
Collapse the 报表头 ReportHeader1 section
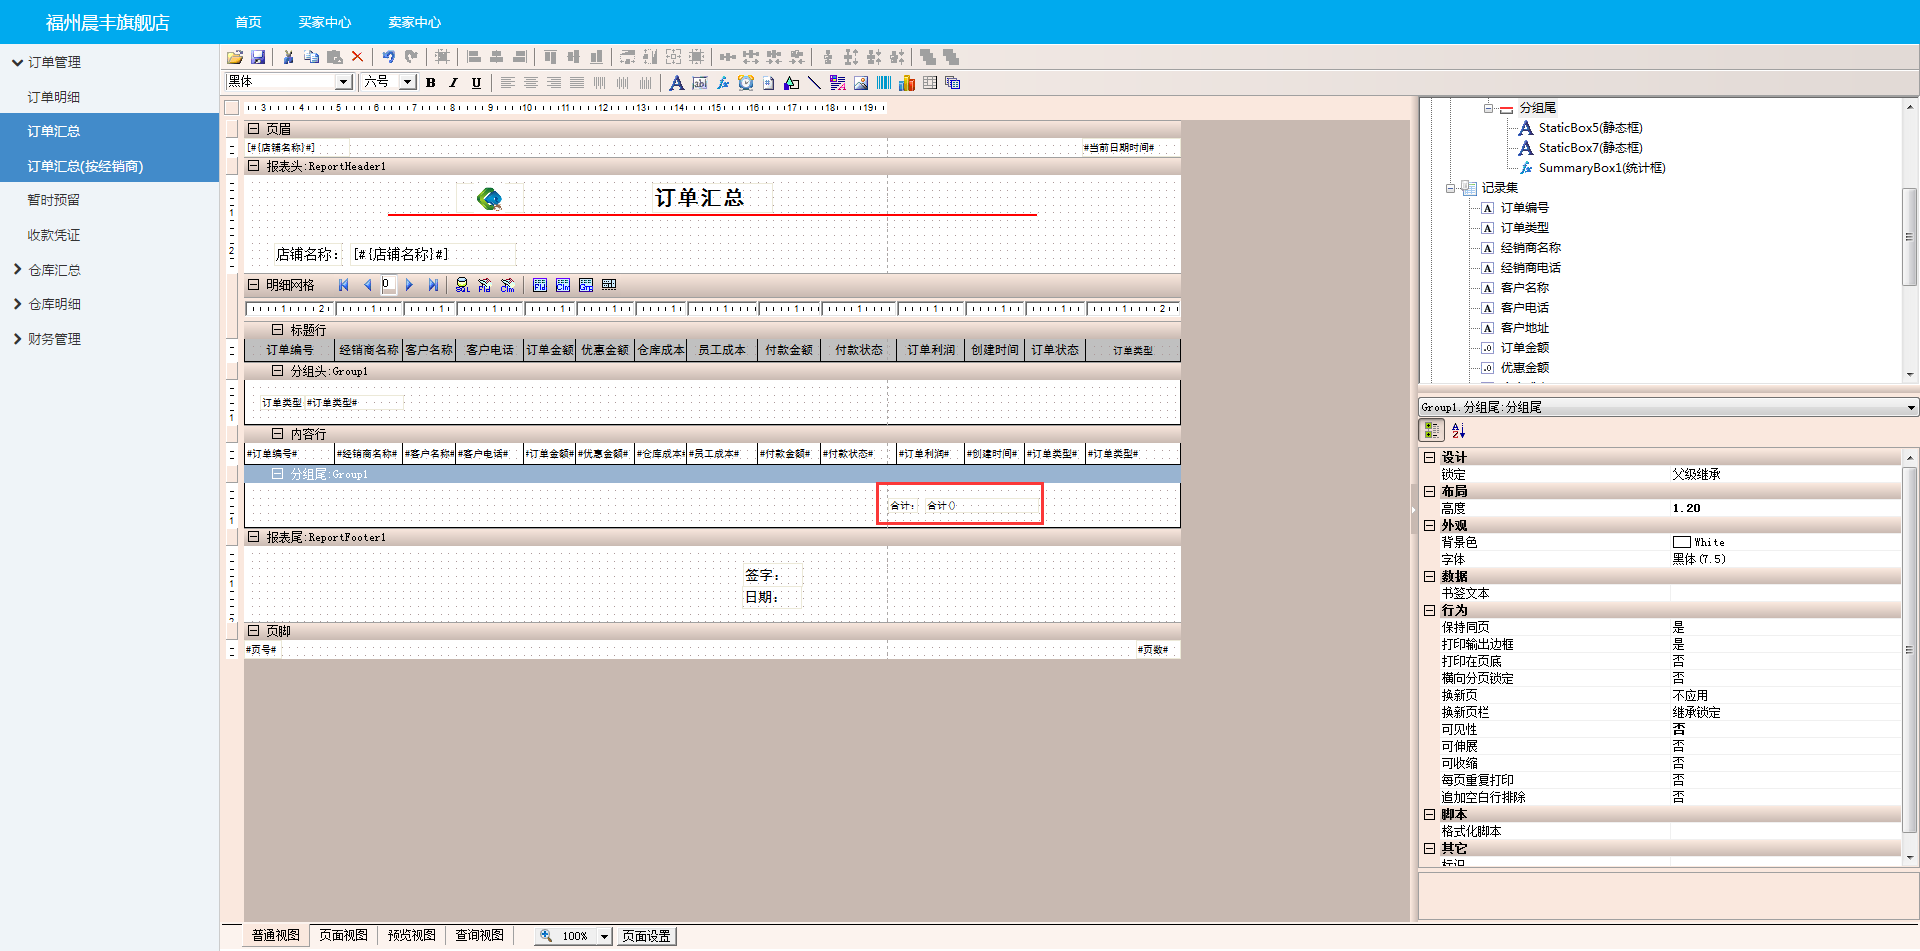click(x=254, y=166)
